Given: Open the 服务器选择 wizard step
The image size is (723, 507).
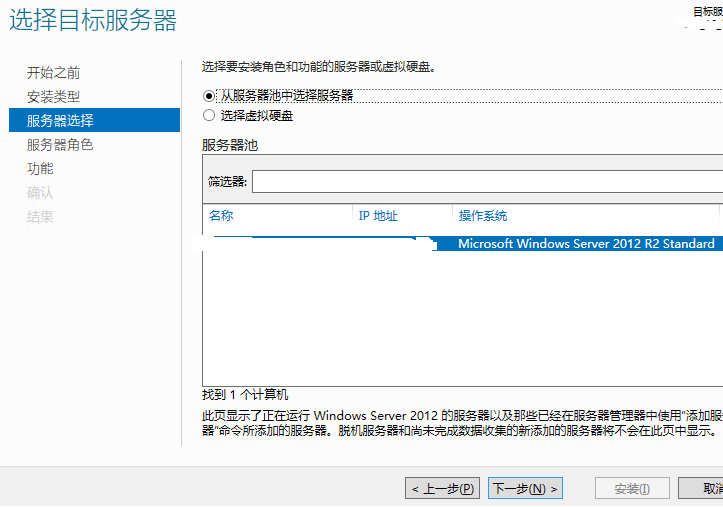Looking at the screenshot, I should click(94, 120).
